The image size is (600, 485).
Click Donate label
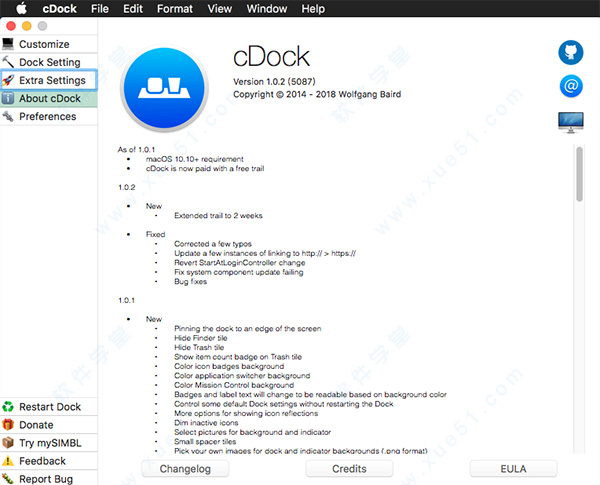(36, 425)
